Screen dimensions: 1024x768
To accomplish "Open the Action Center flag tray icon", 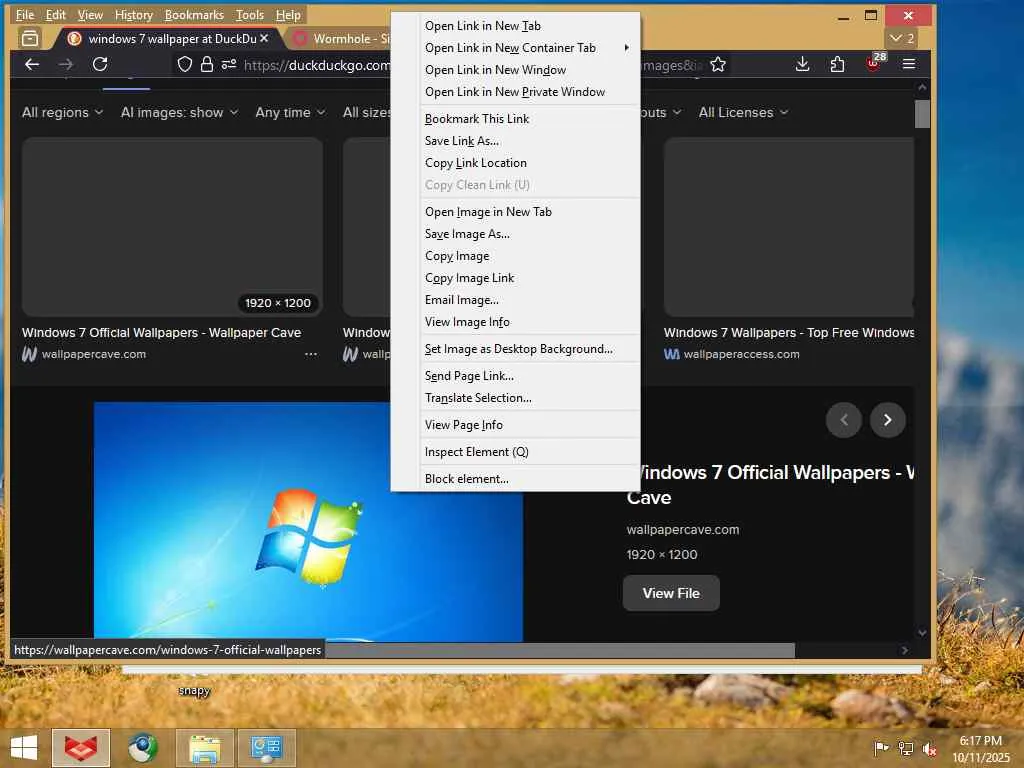I will tap(881, 748).
